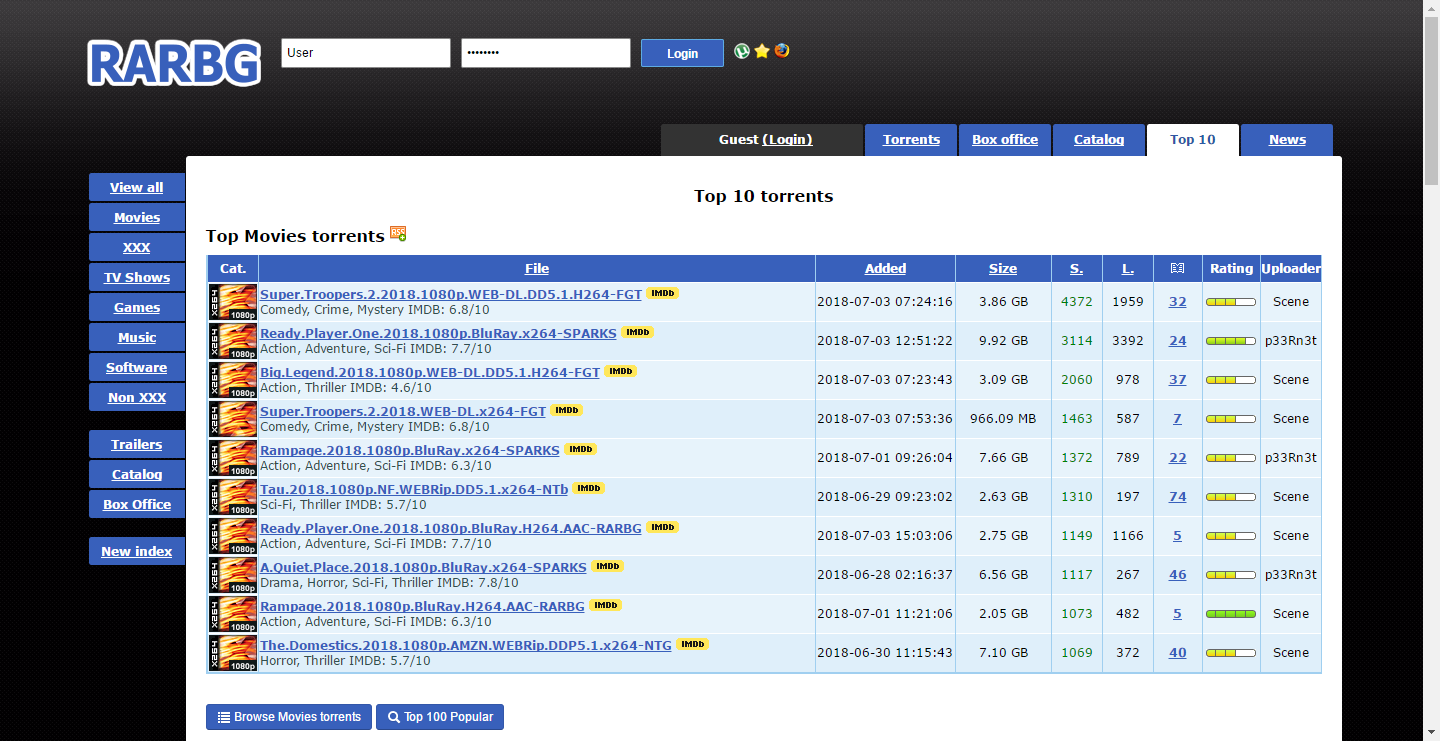
Task: Sort by seeders S. column header
Action: pyautogui.click(x=1076, y=268)
